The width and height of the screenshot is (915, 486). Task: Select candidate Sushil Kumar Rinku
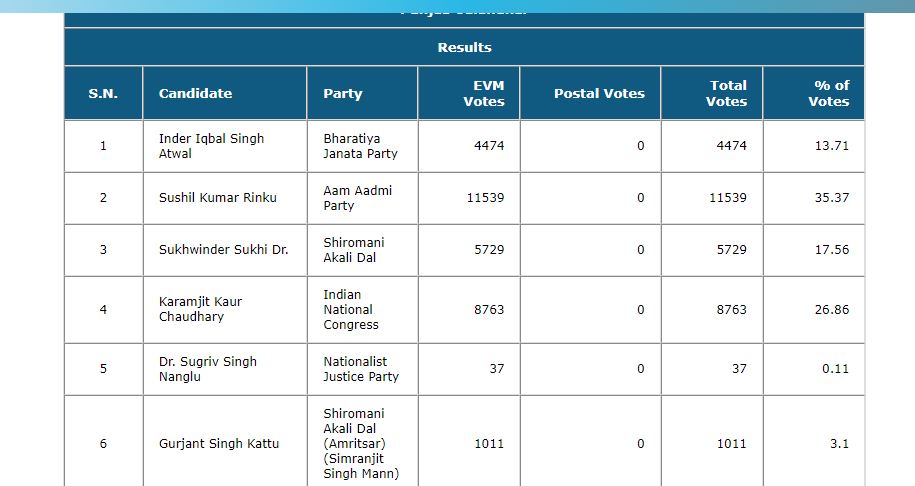click(x=217, y=198)
